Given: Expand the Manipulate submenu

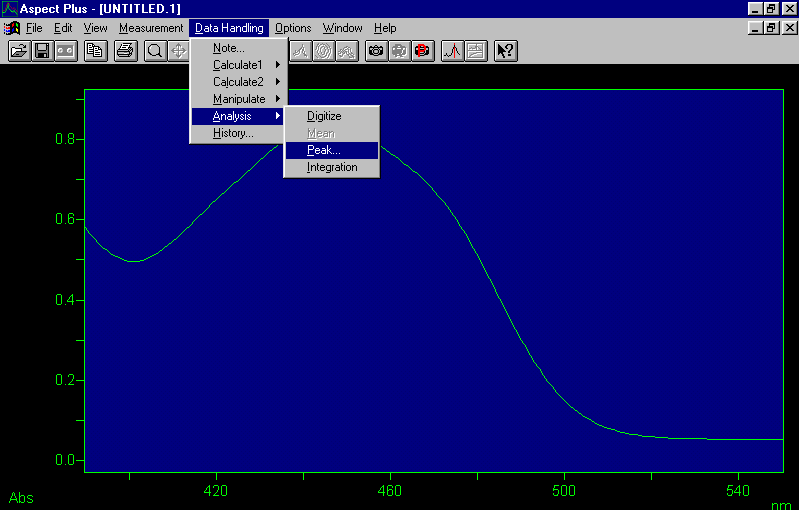Looking at the screenshot, I should [x=239, y=99].
